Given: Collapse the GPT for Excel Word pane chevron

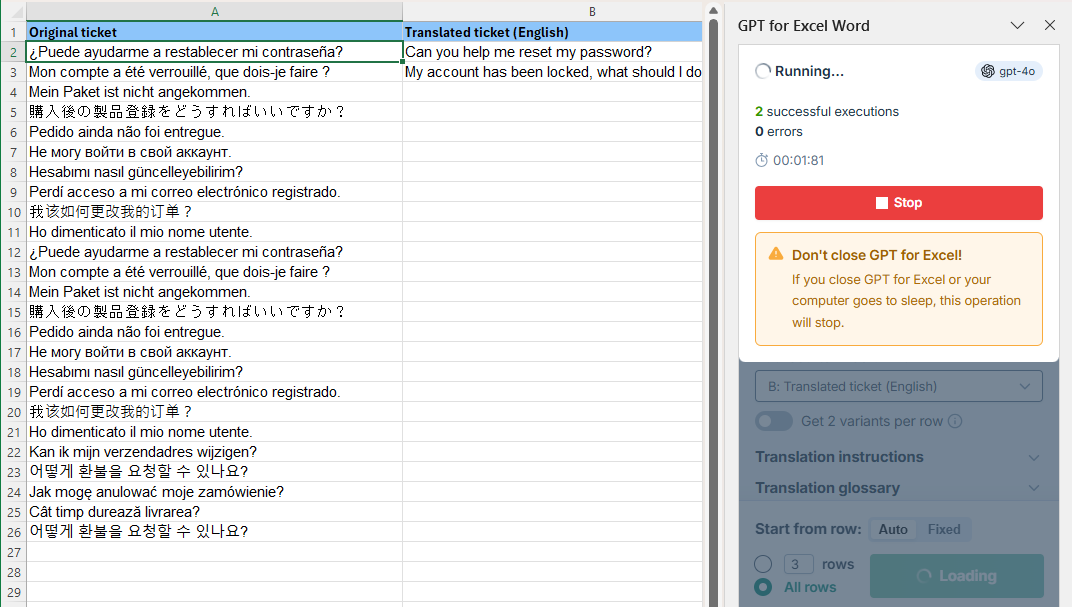Looking at the screenshot, I should (x=1017, y=26).
